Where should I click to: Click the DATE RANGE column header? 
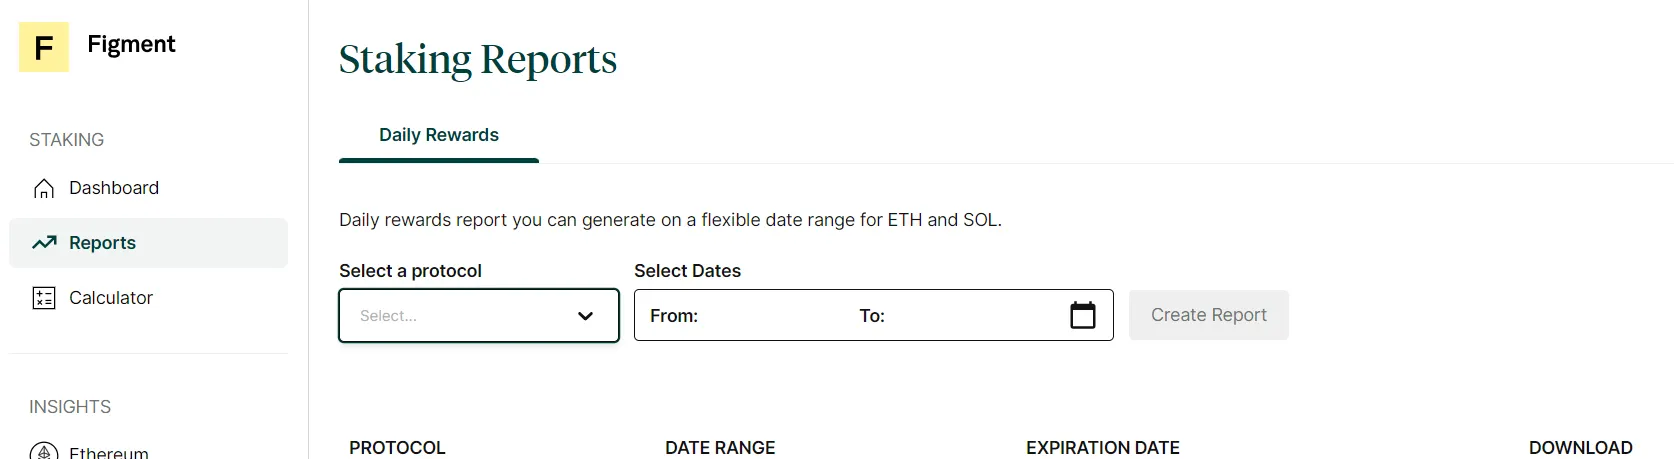(720, 448)
